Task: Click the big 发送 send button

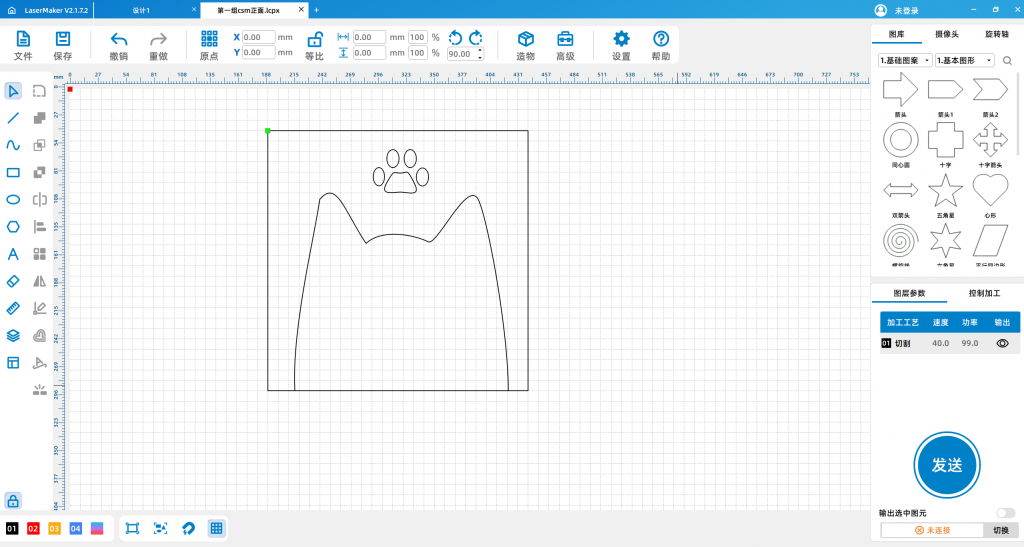Action: click(x=947, y=465)
